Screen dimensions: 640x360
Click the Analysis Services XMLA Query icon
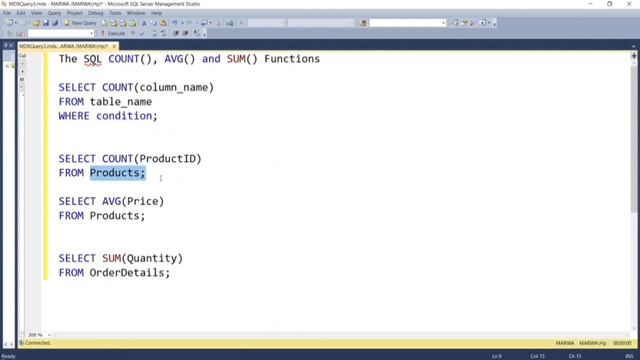(133, 23)
